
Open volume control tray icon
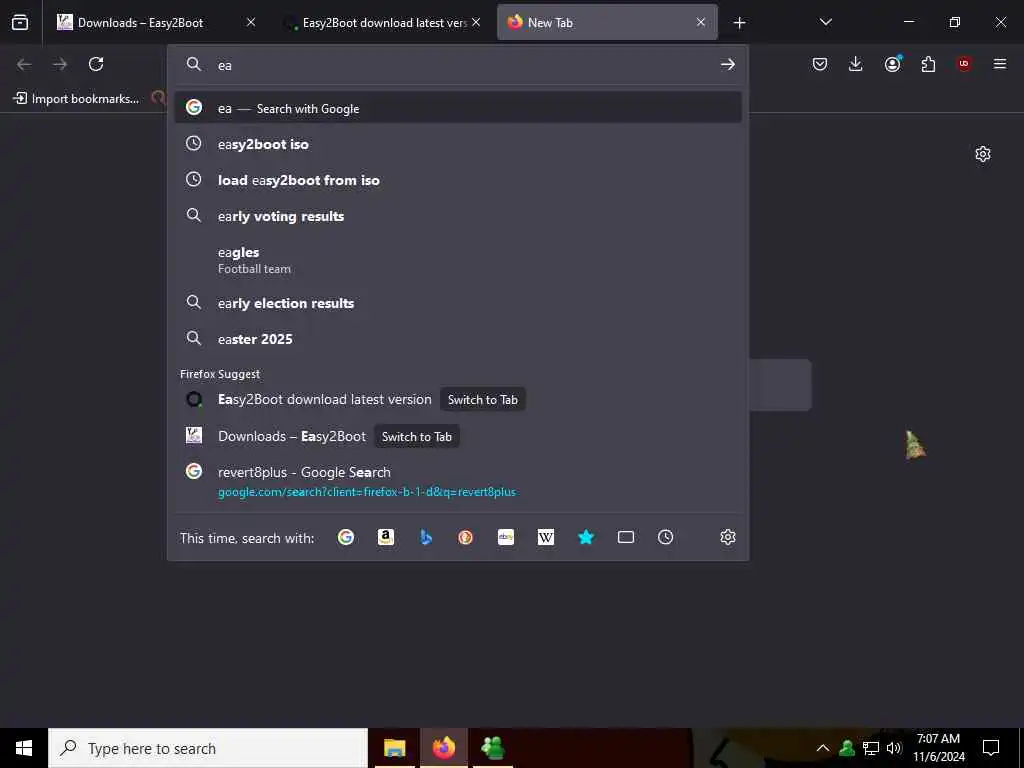tap(894, 748)
